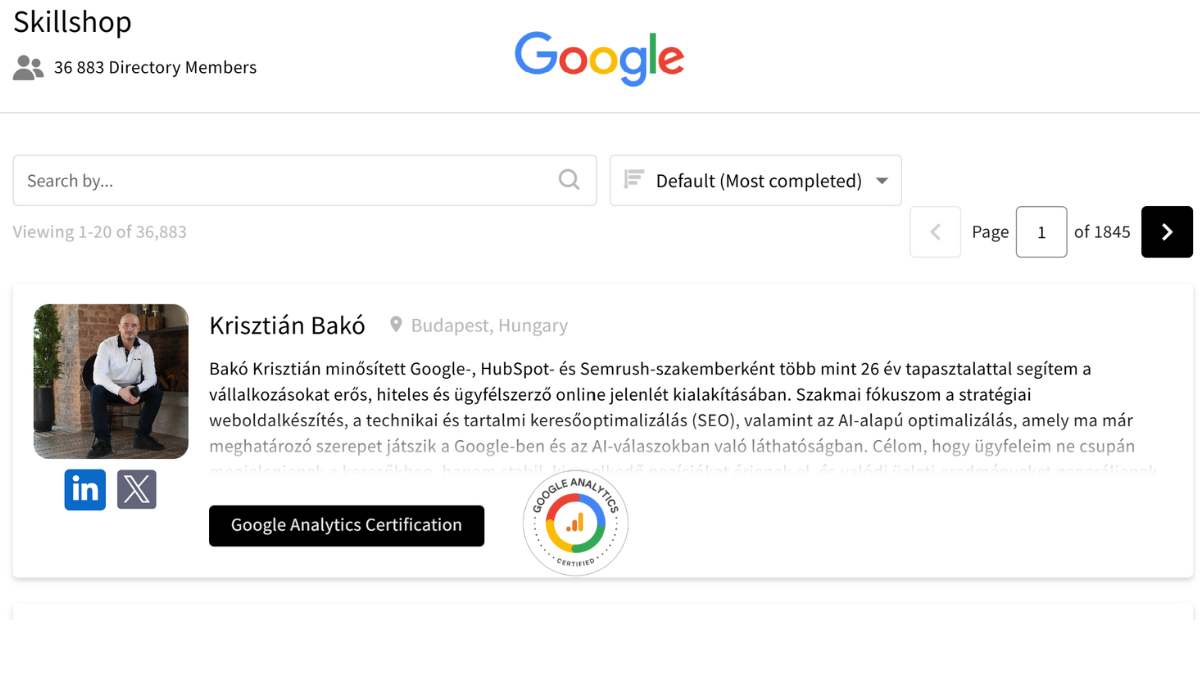Click the sort filter icon beside Default dropdown
Viewport: 1200px width, 675px height.
click(x=632, y=180)
